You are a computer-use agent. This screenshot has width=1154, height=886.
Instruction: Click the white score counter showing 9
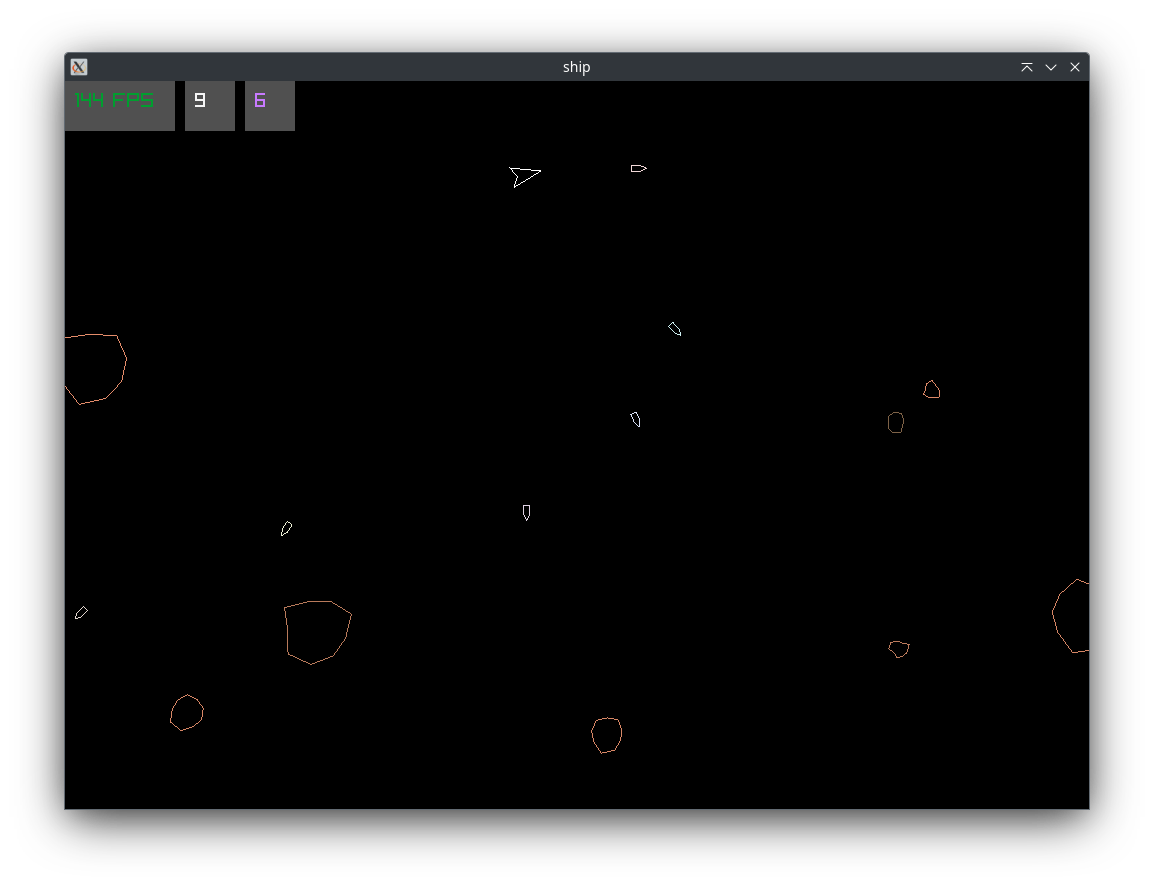pyautogui.click(x=210, y=106)
